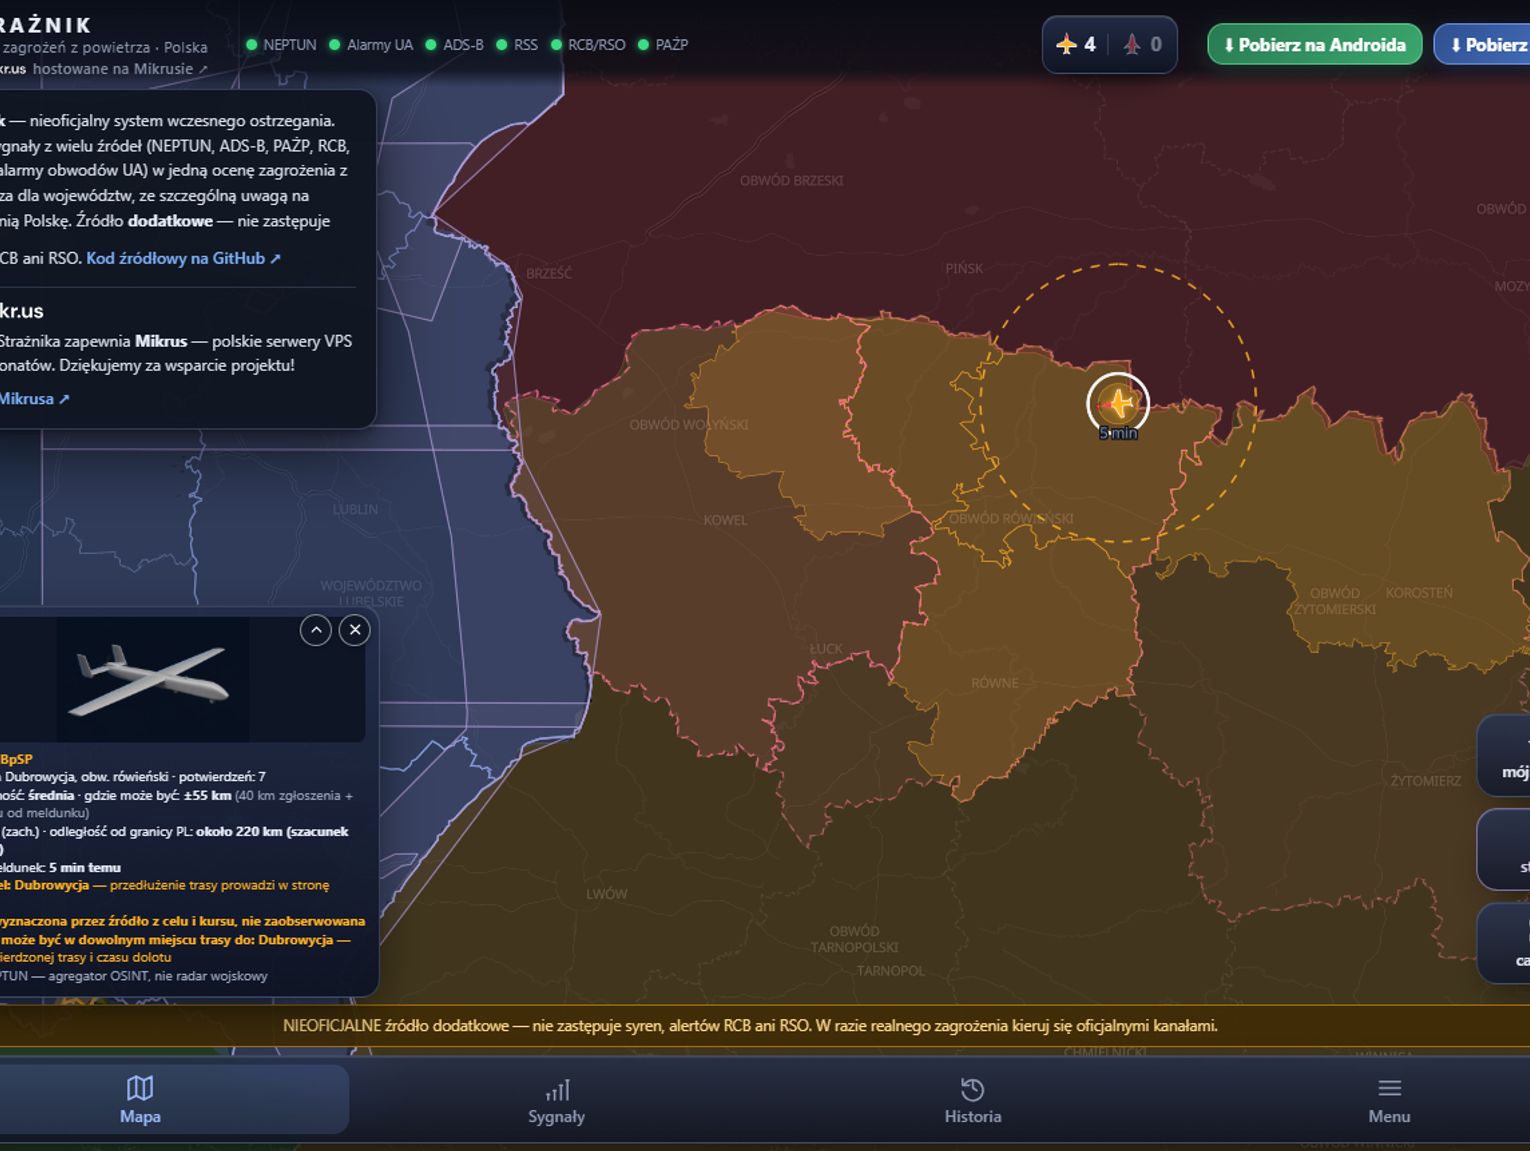Click the TARNOPOL city label on map

[x=890, y=971]
